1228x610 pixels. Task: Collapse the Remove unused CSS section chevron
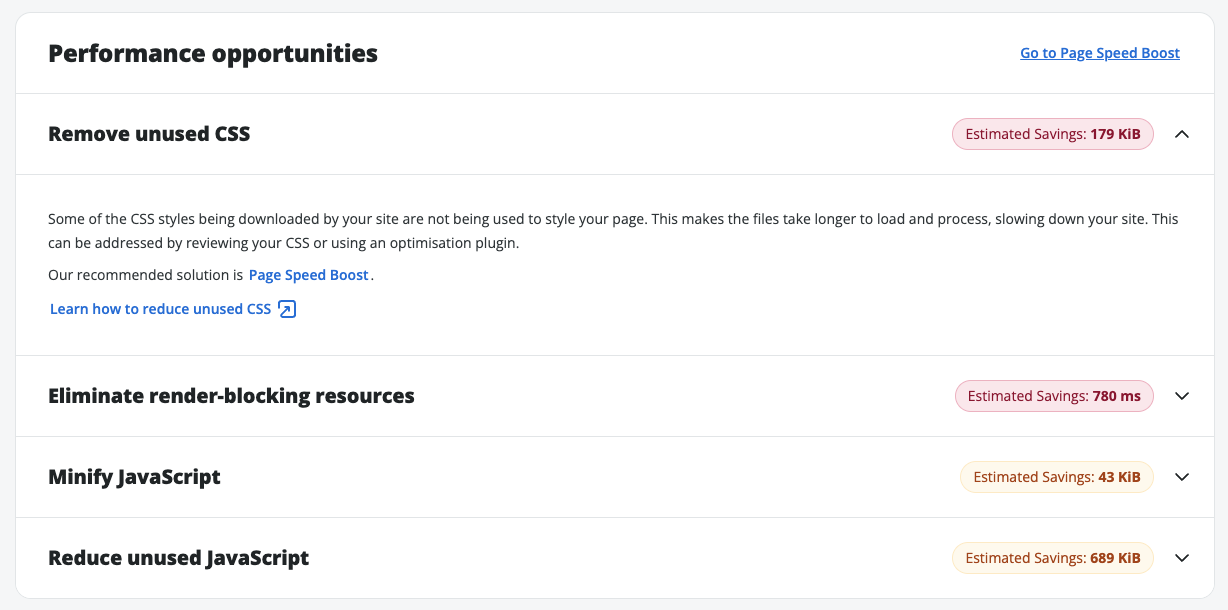point(1182,134)
